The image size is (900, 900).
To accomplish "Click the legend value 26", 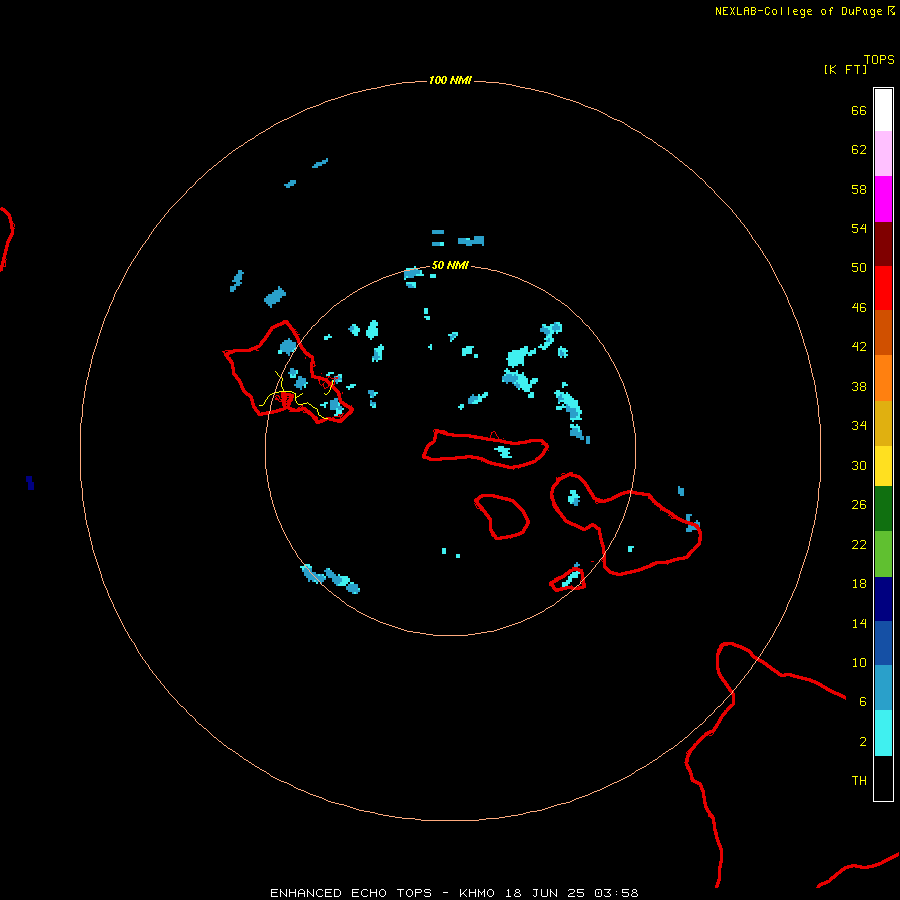I will 859,505.
